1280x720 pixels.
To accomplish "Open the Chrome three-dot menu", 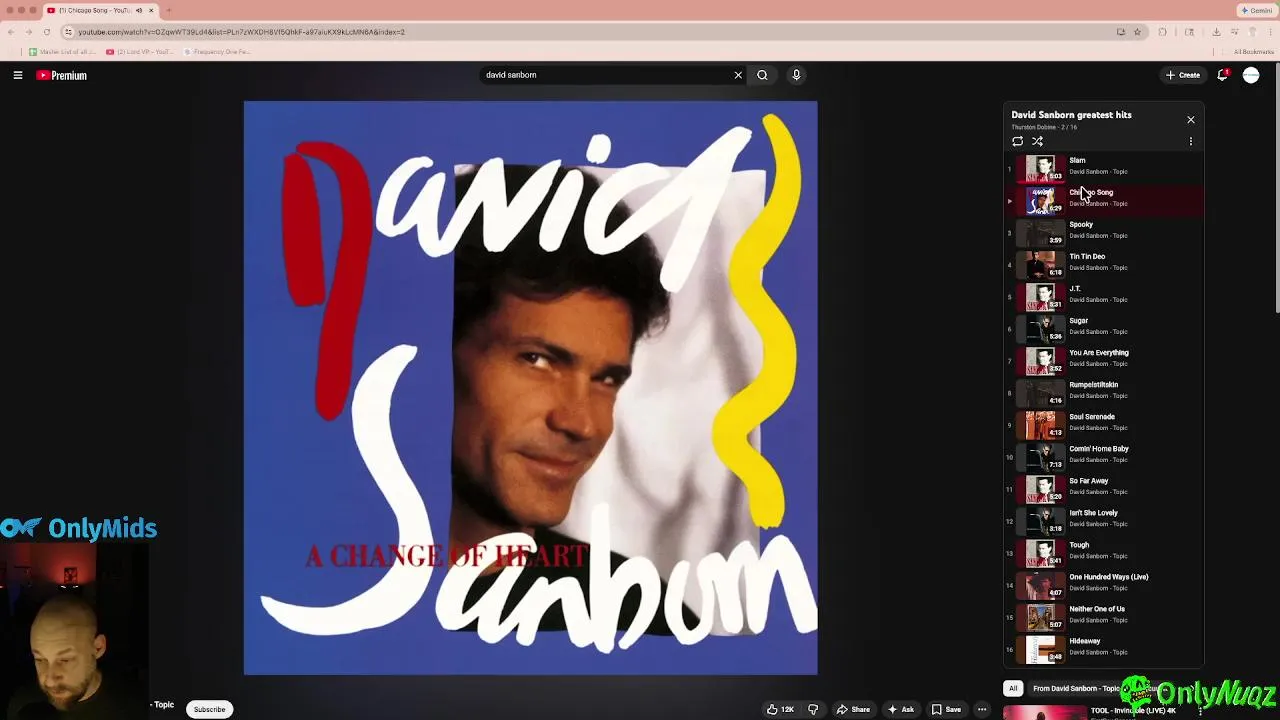I will (1270, 32).
